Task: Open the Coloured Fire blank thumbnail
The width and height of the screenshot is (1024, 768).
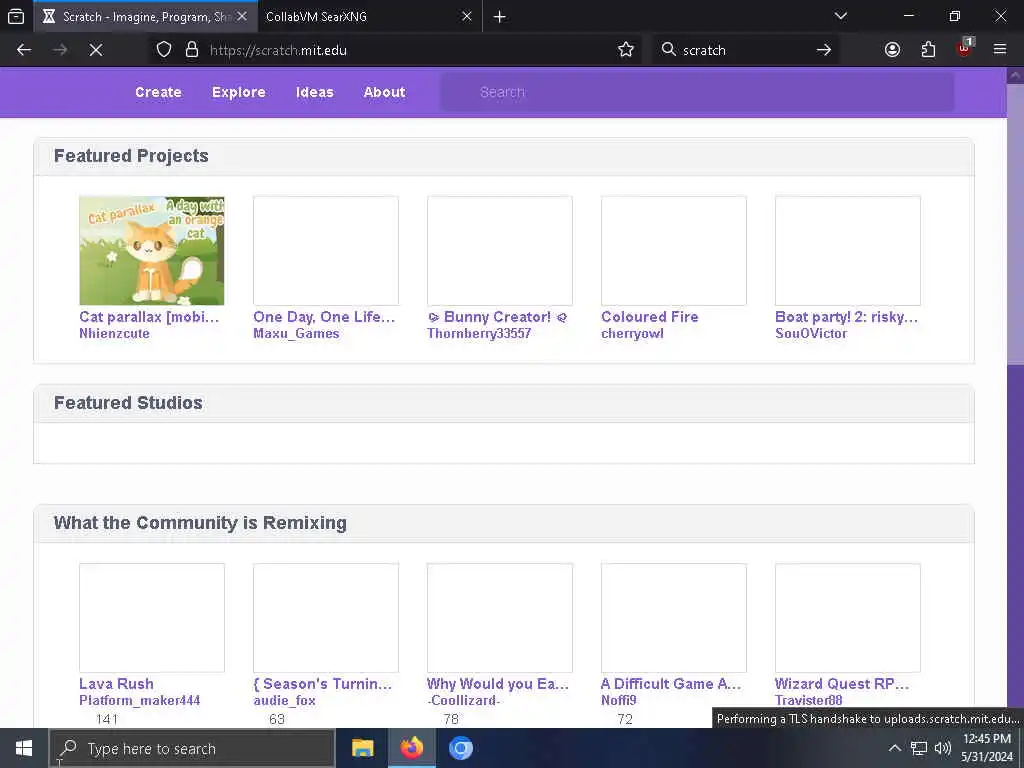Action: point(674,251)
